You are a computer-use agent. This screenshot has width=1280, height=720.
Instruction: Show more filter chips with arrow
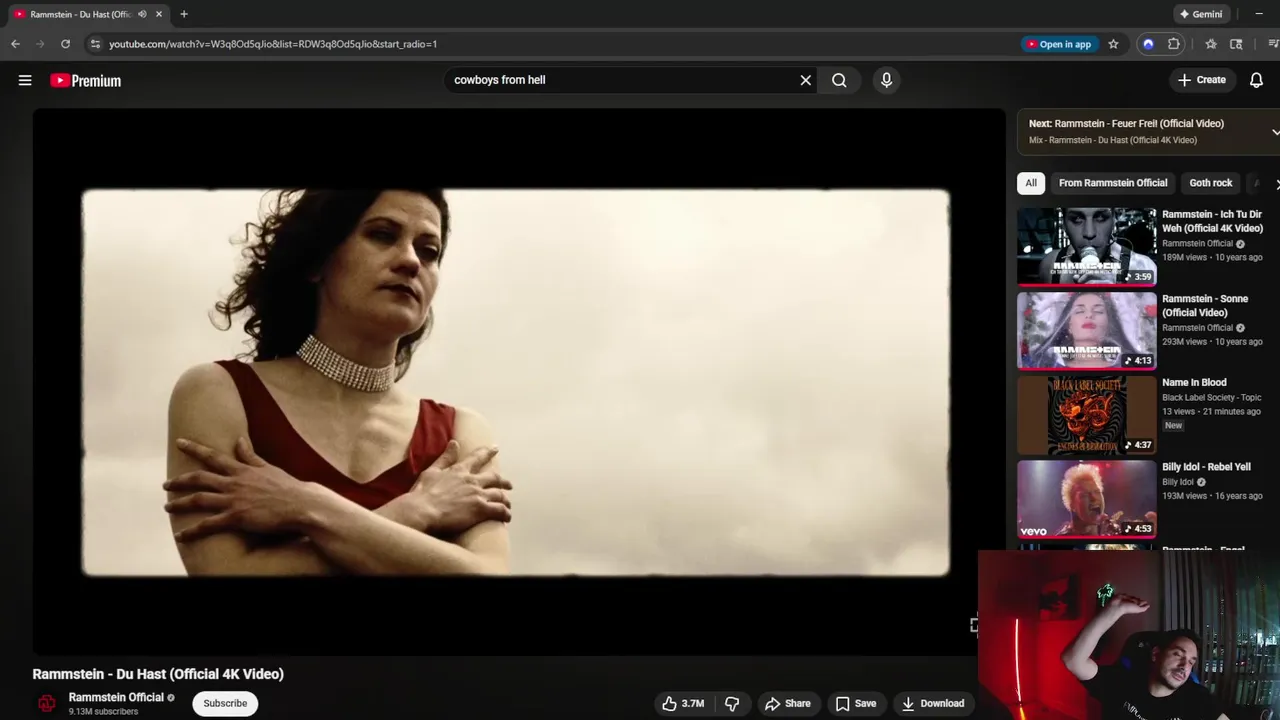(x=1276, y=184)
